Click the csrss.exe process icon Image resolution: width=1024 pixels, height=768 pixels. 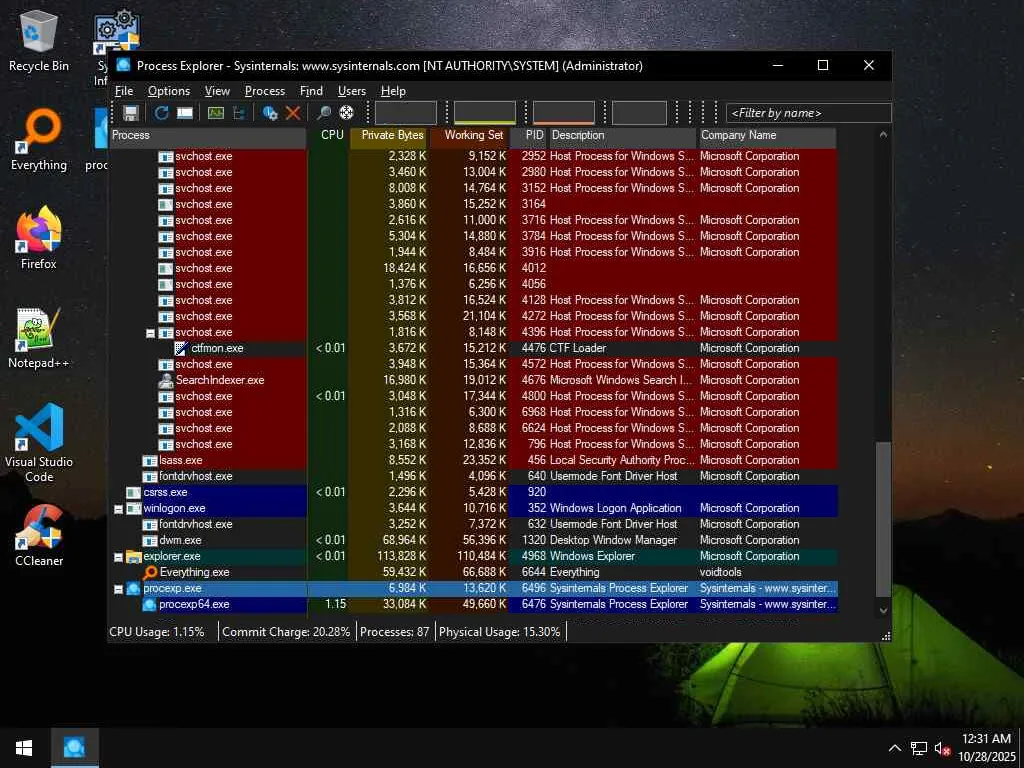coord(134,492)
